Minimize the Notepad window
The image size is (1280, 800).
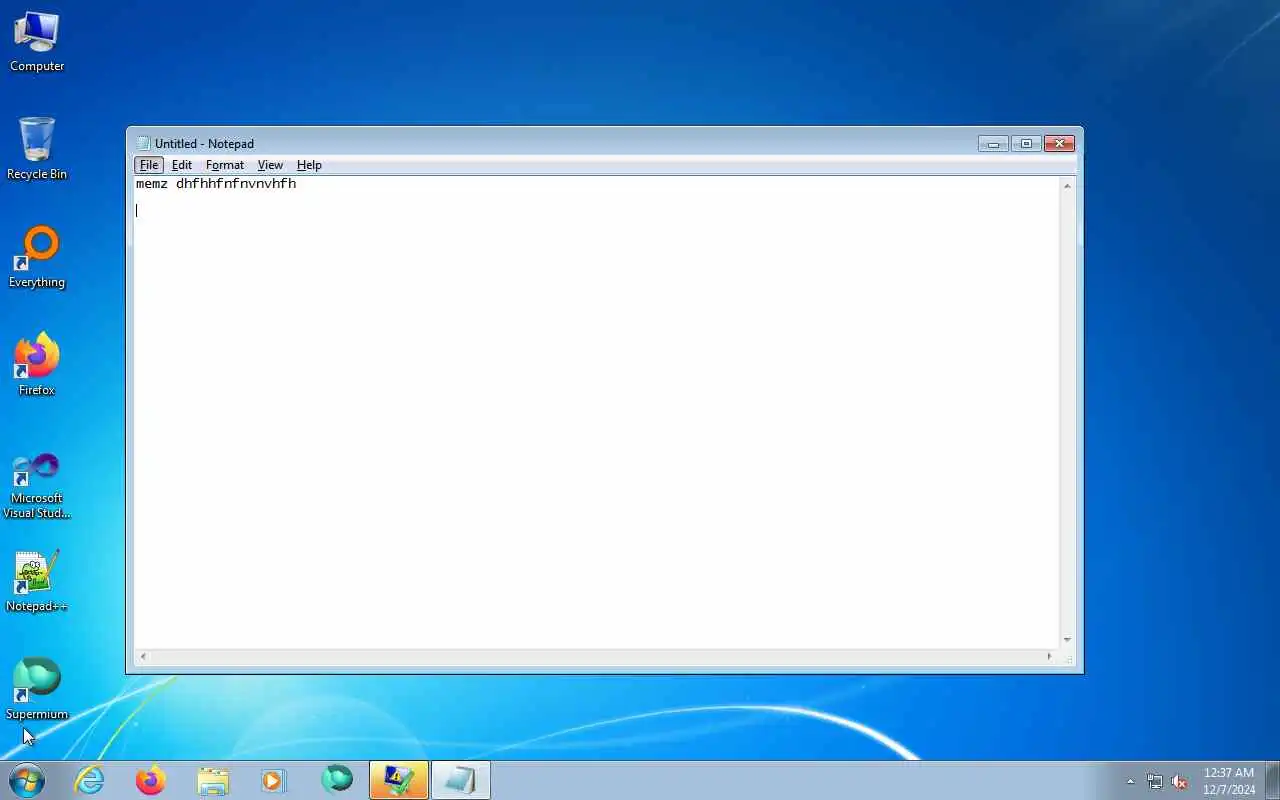tap(993, 143)
